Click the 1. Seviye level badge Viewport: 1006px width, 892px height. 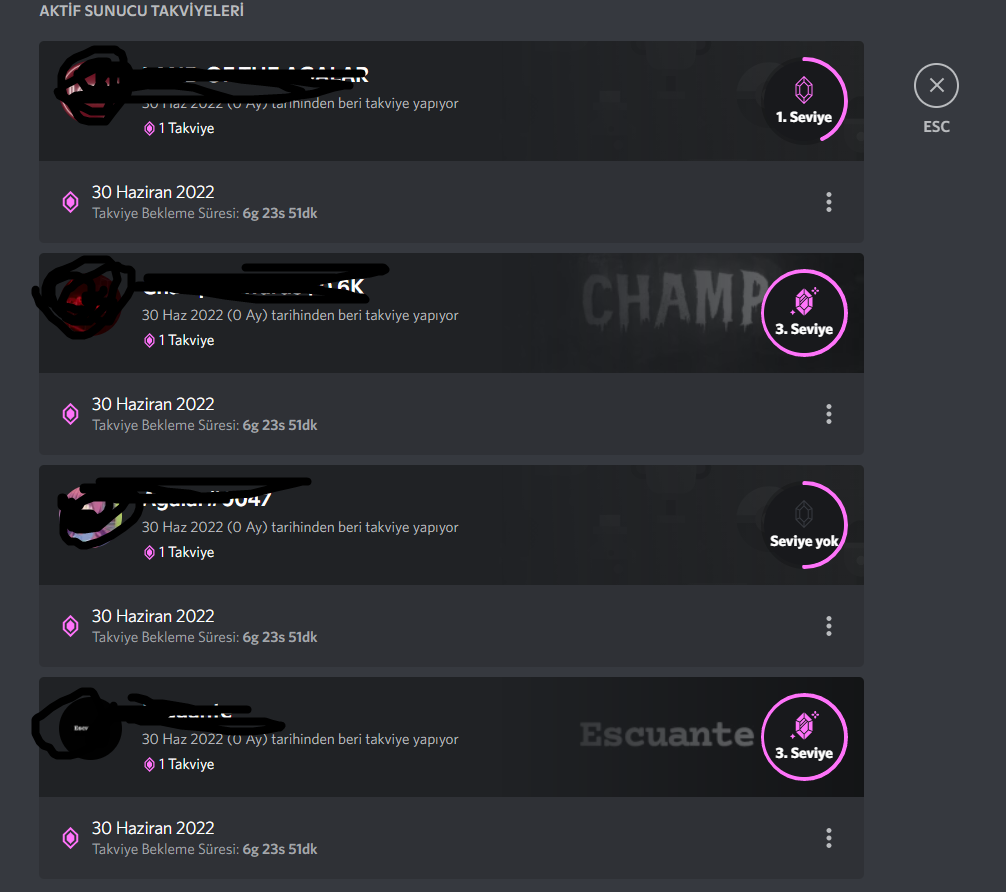point(804,100)
